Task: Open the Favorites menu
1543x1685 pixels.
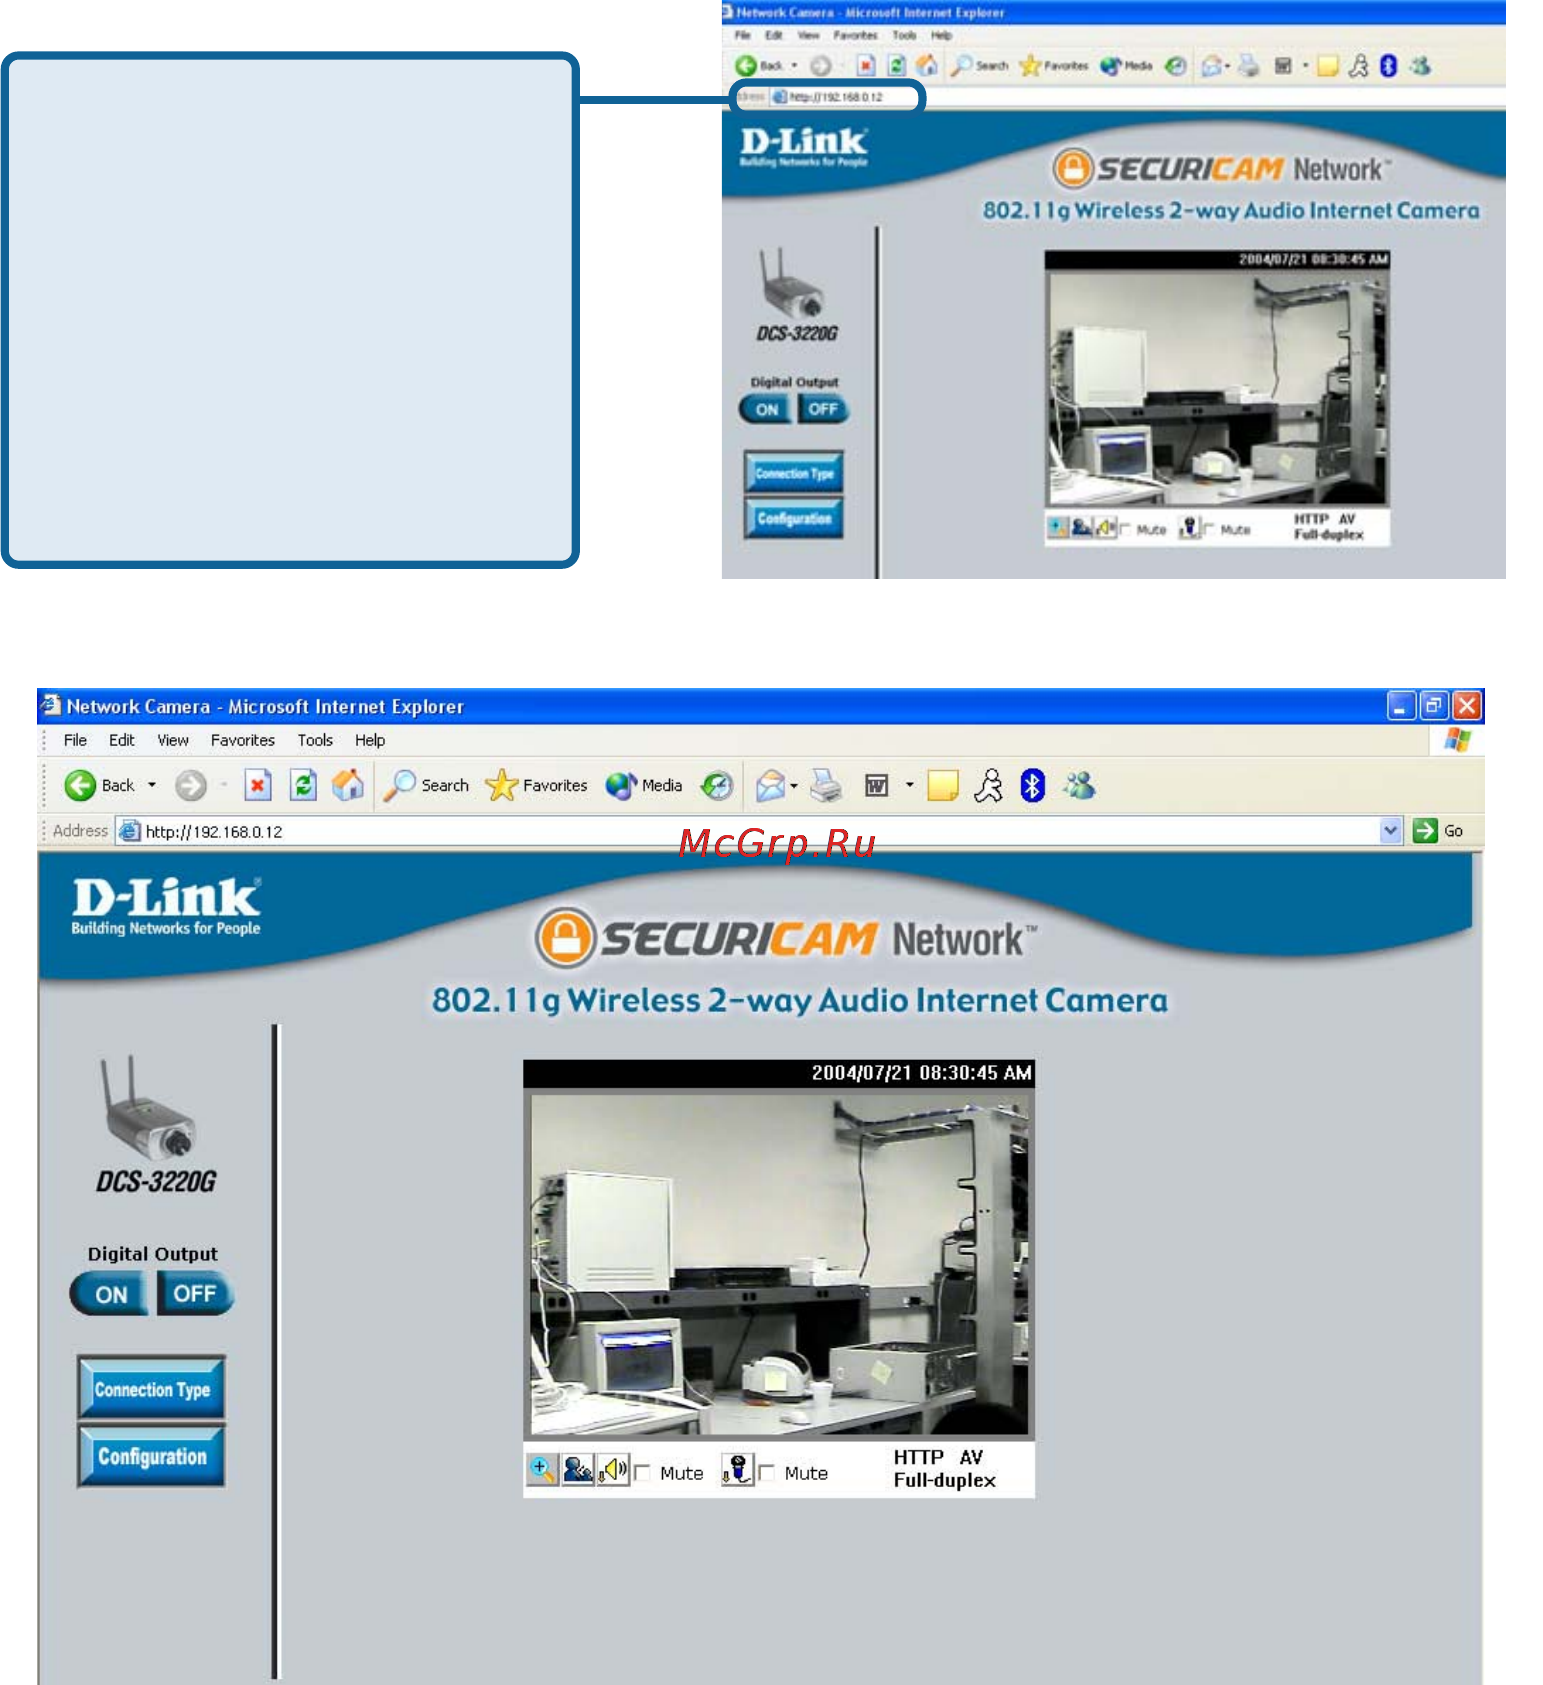Action: 243,740
